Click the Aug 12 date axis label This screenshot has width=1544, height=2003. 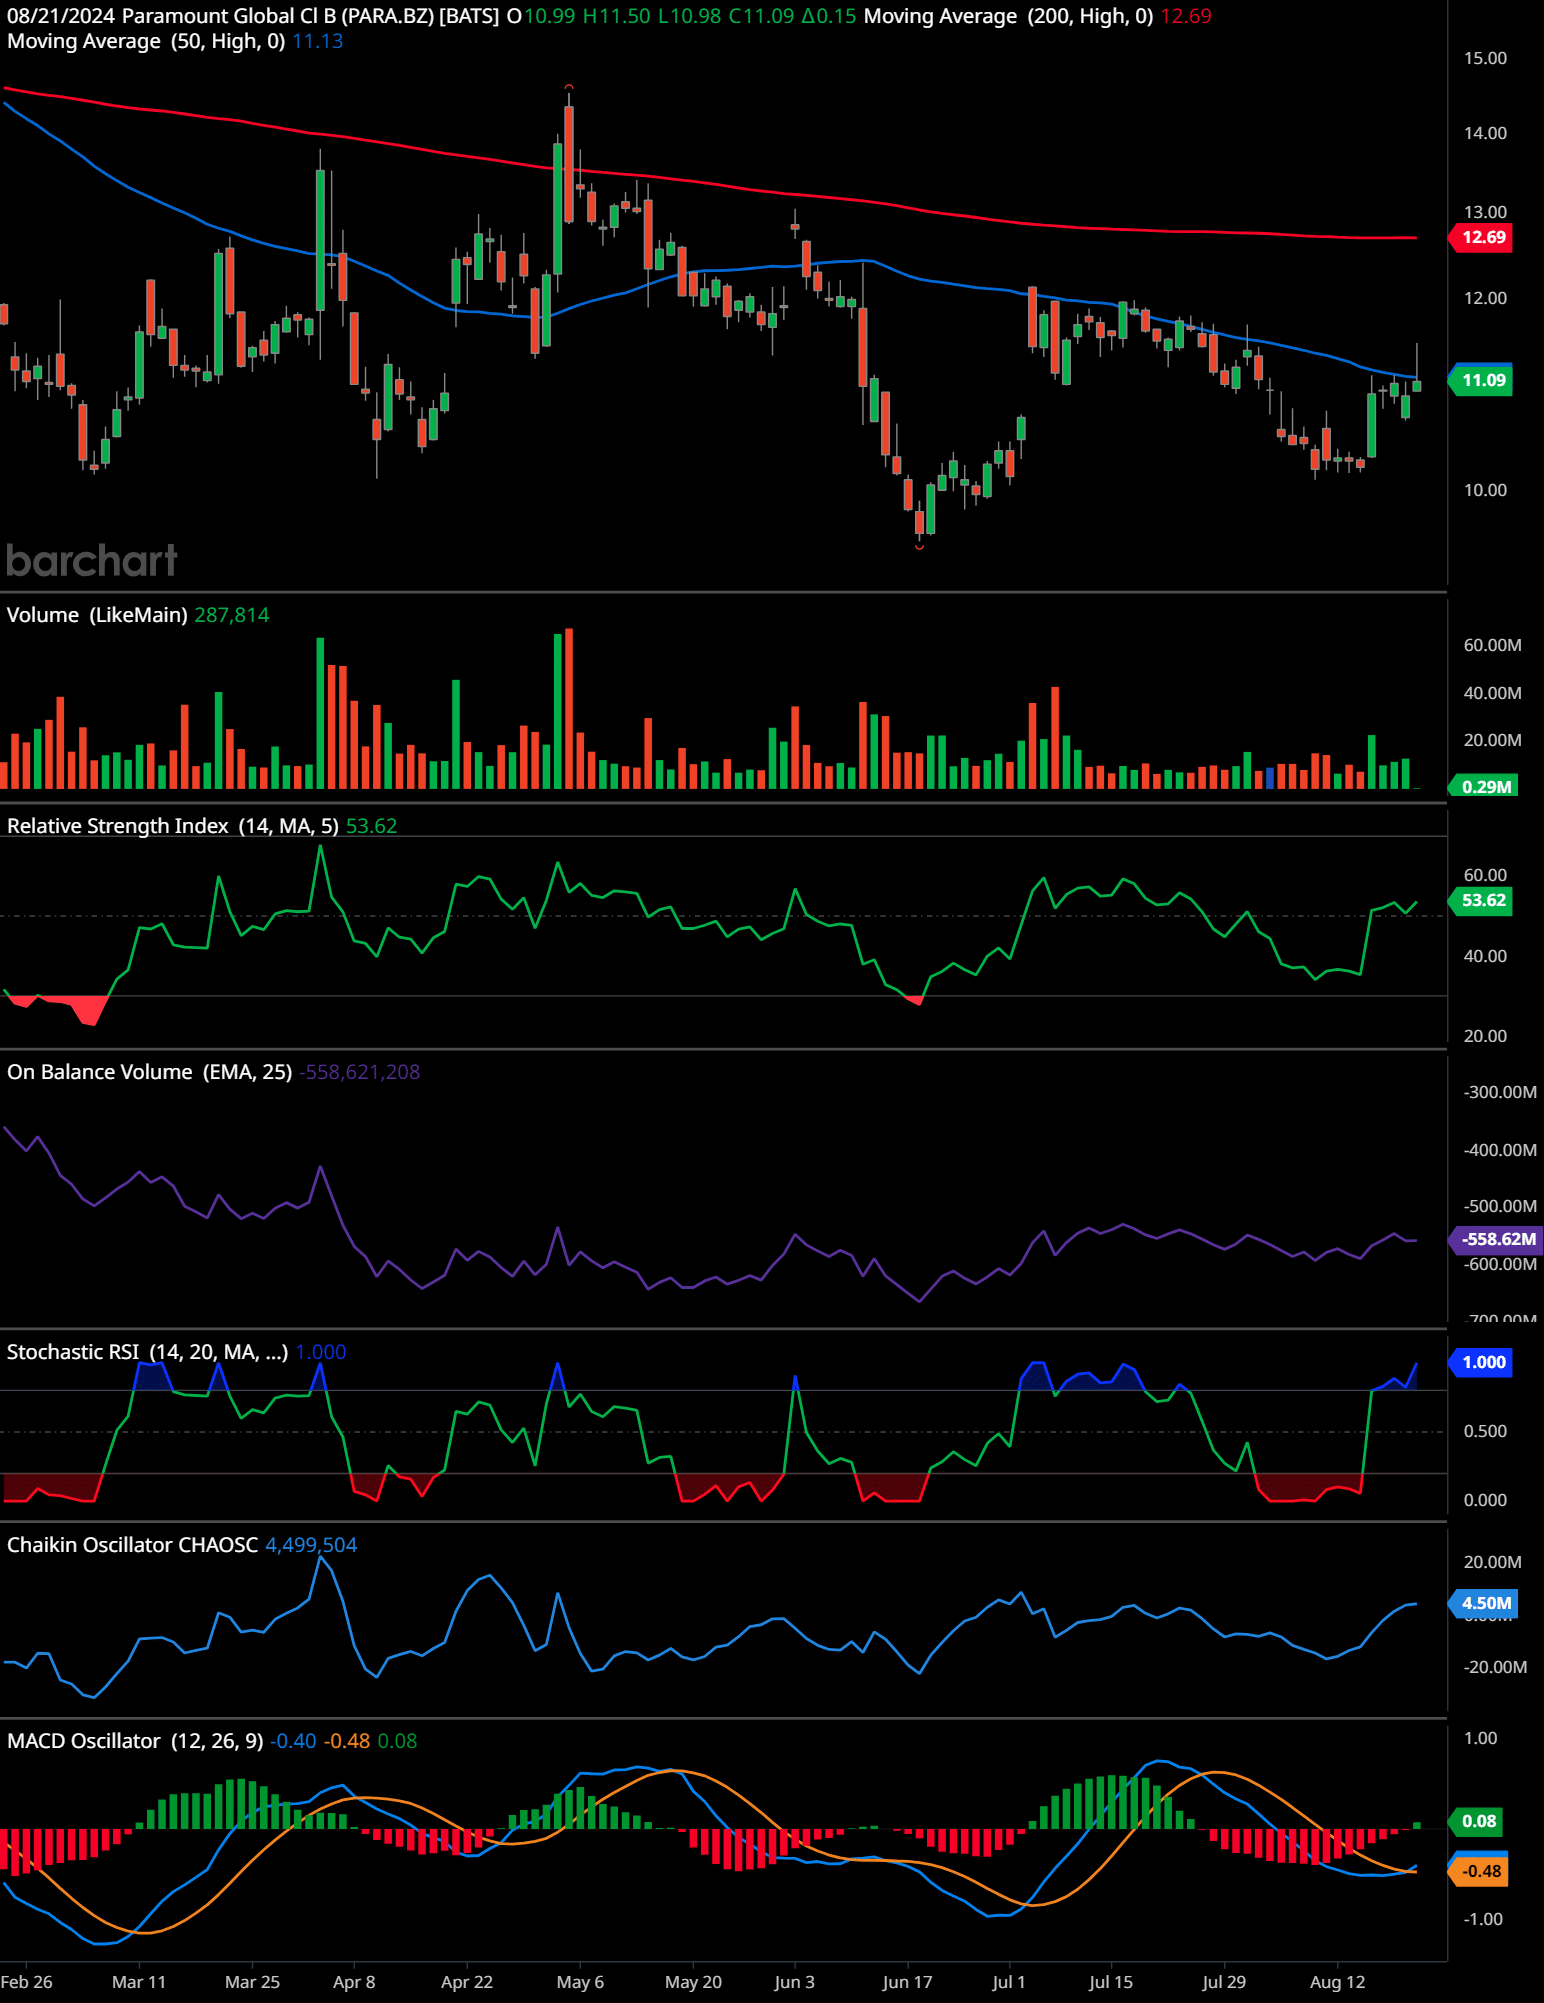[x=1337, y=1982]
